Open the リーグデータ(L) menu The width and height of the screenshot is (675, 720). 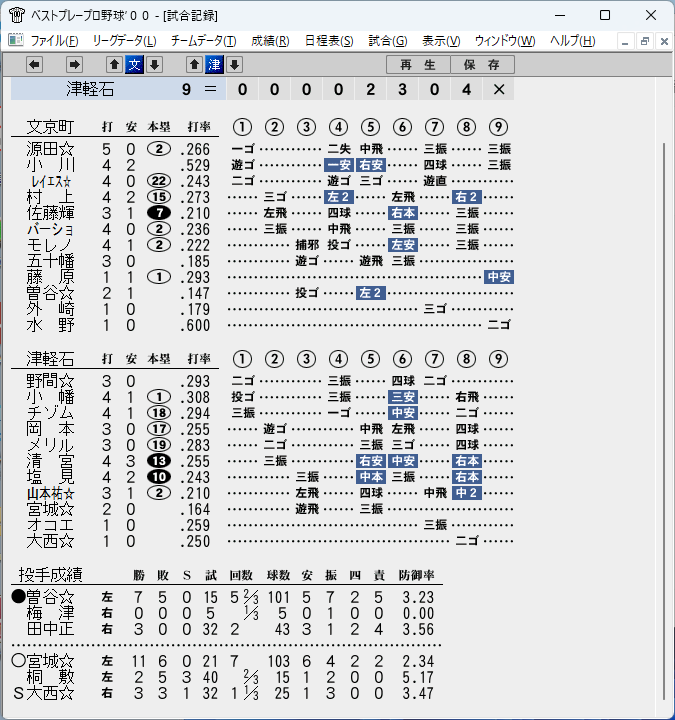coord(124,41)
